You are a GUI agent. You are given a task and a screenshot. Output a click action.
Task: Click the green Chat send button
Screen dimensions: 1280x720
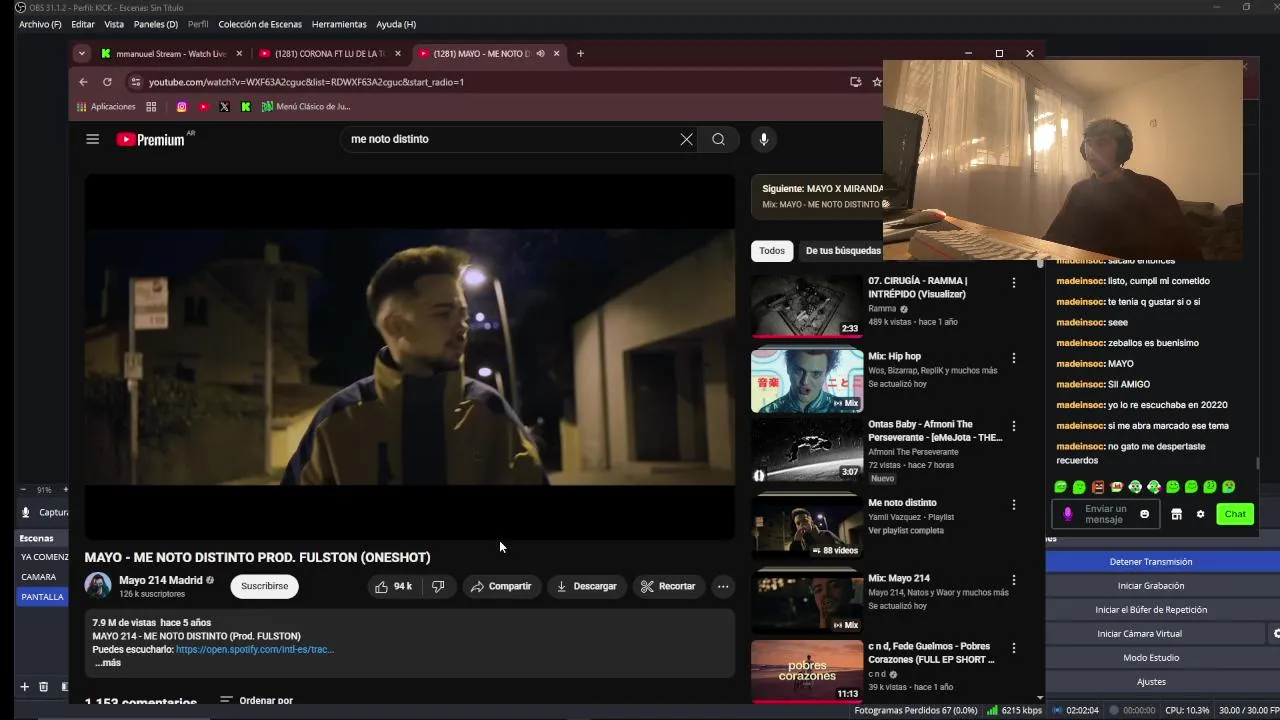click(1235, 514)
